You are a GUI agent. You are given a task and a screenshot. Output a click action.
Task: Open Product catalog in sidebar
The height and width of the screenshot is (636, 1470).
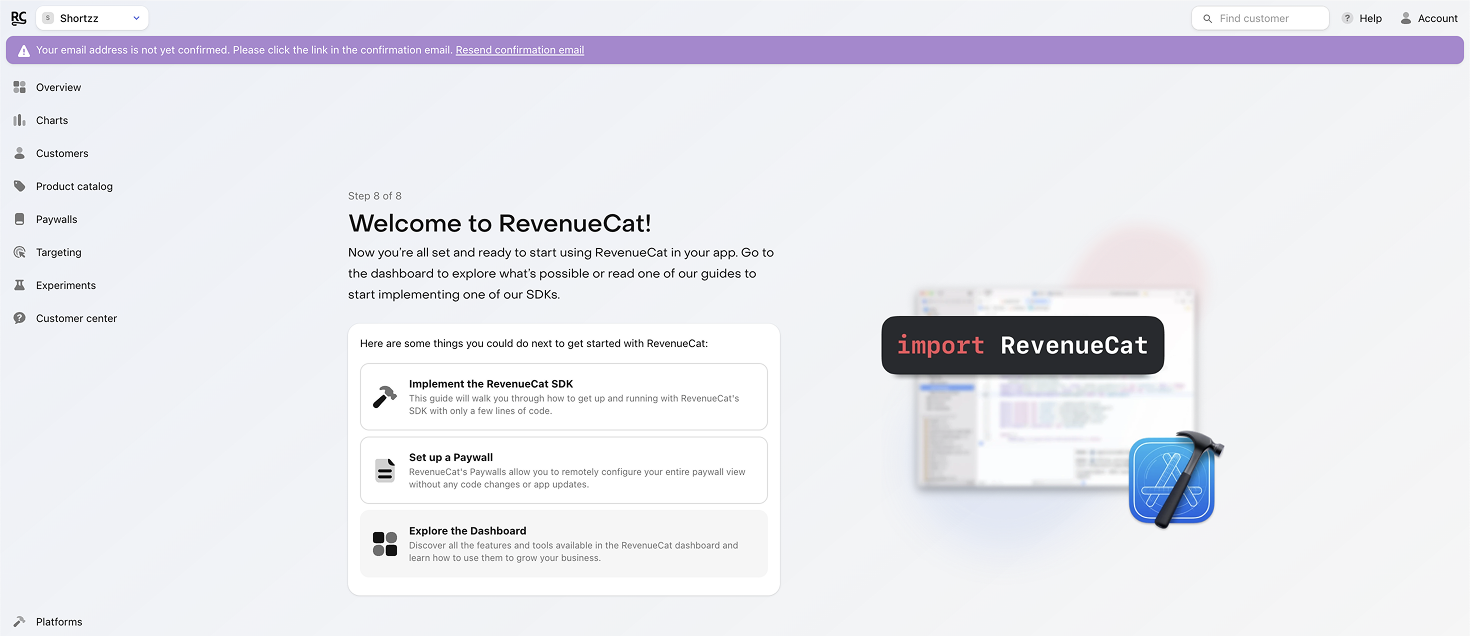tap(74, 186)
